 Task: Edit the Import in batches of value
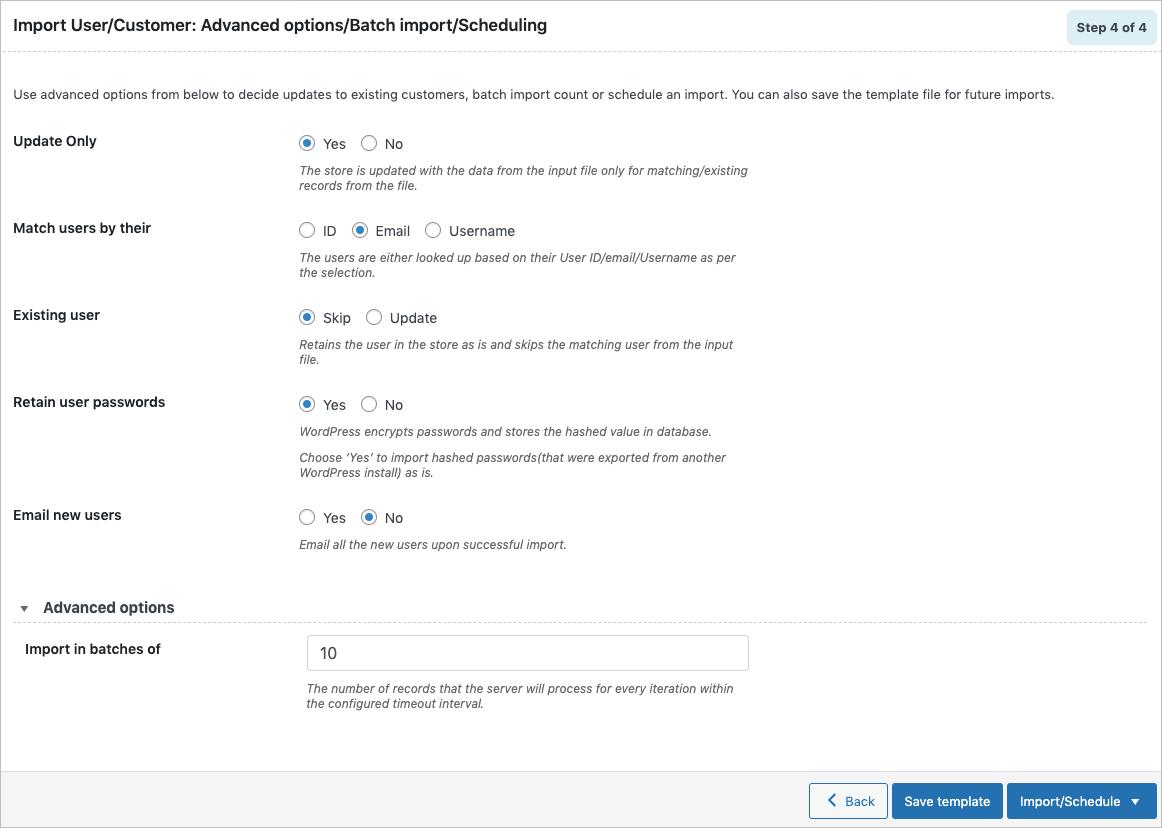[x=527, y=653]
